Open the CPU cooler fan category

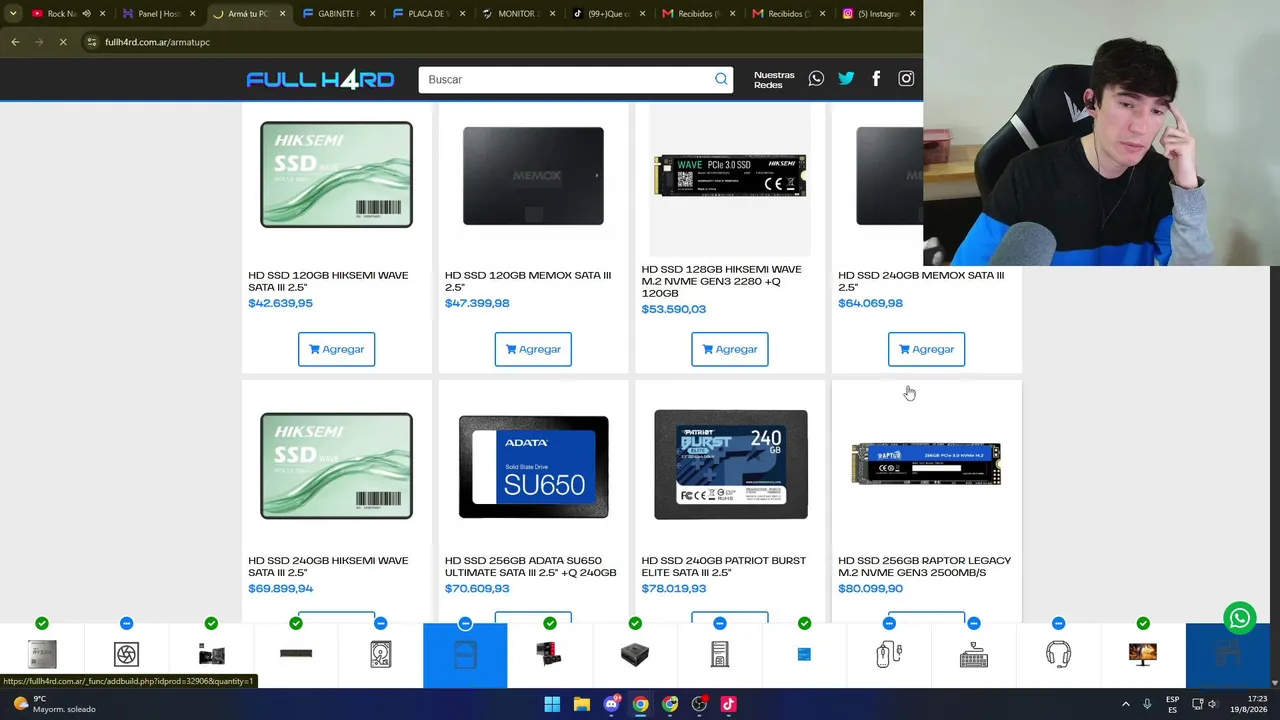coord(126,655)
